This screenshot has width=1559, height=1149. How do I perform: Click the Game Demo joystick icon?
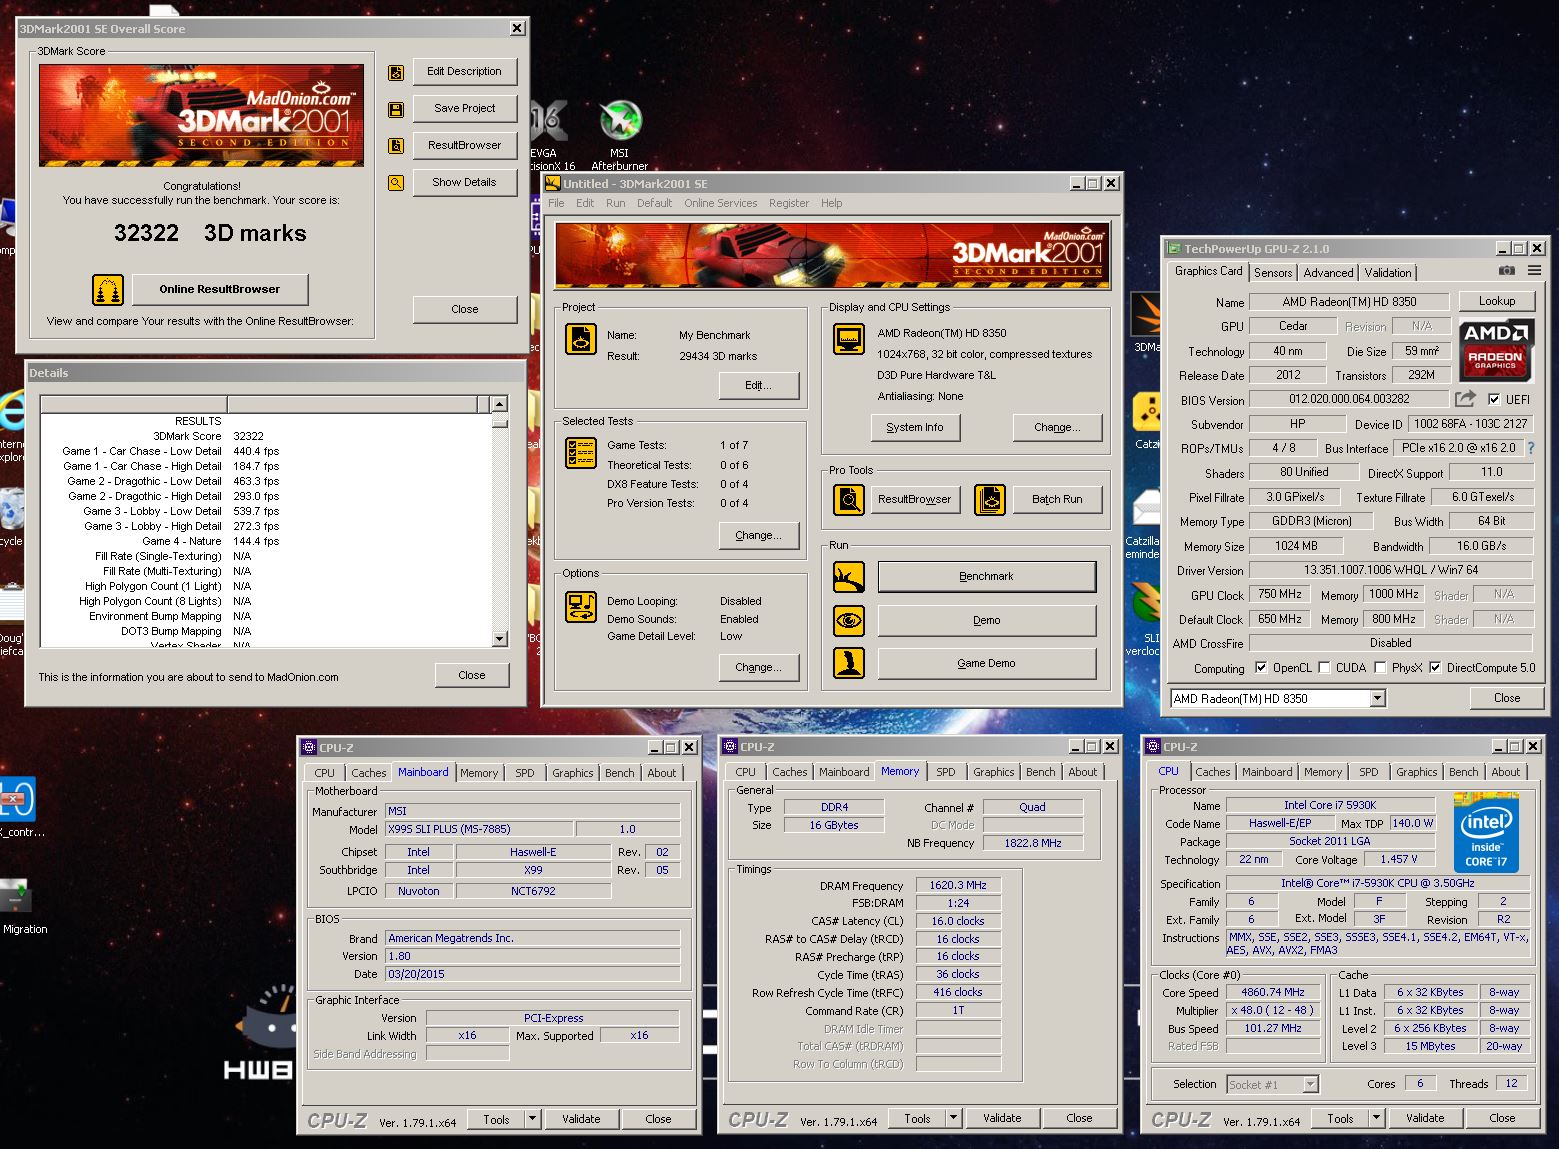(849, 663)
